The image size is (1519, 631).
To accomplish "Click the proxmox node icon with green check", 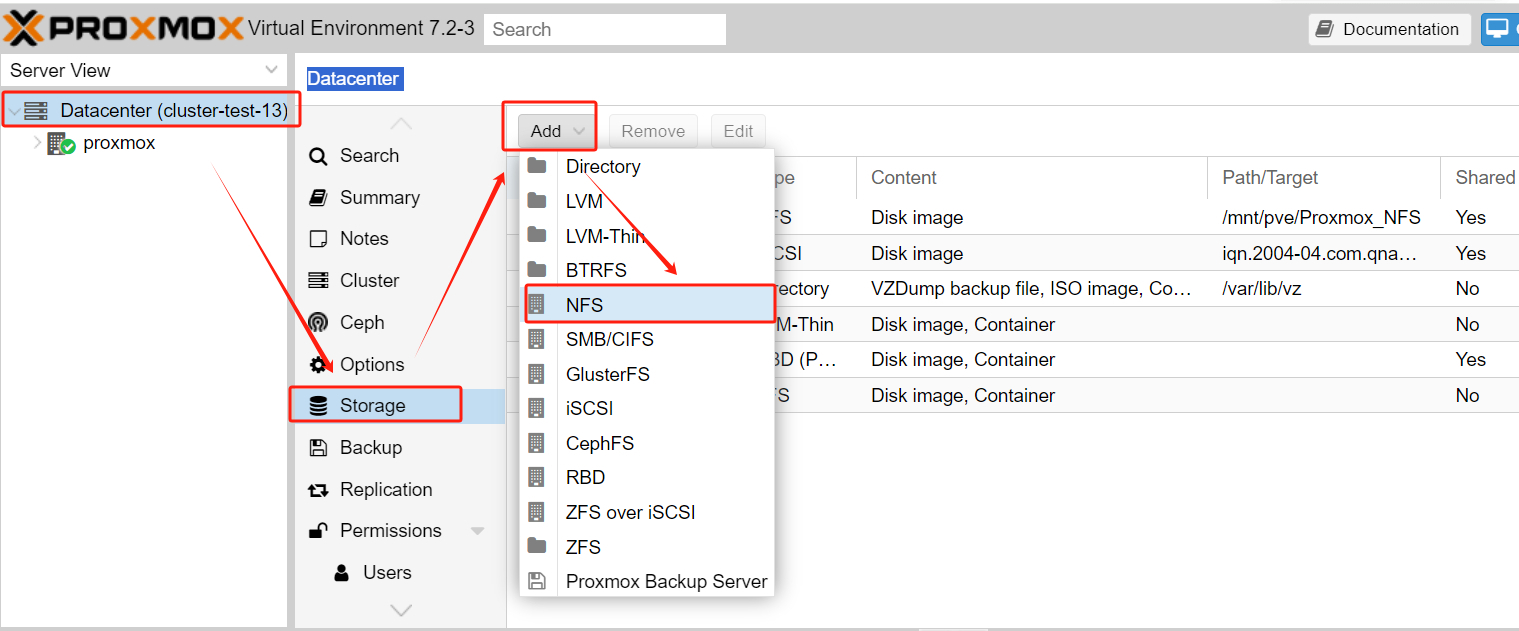I will pos(61,143).
